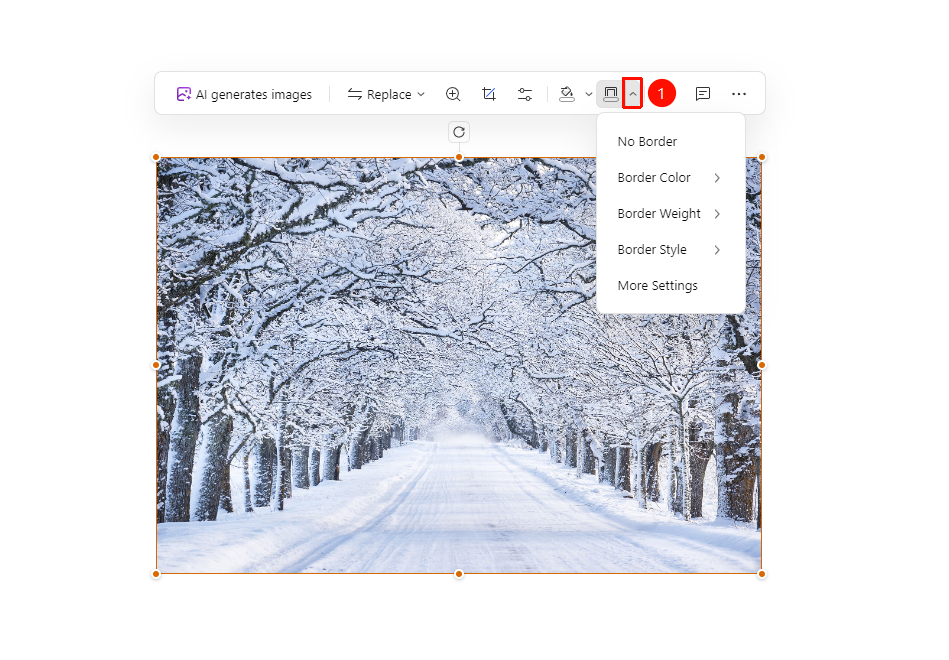Collapse the border options chevron
Viewport: 949px width, 660px height.
[632, 94]
